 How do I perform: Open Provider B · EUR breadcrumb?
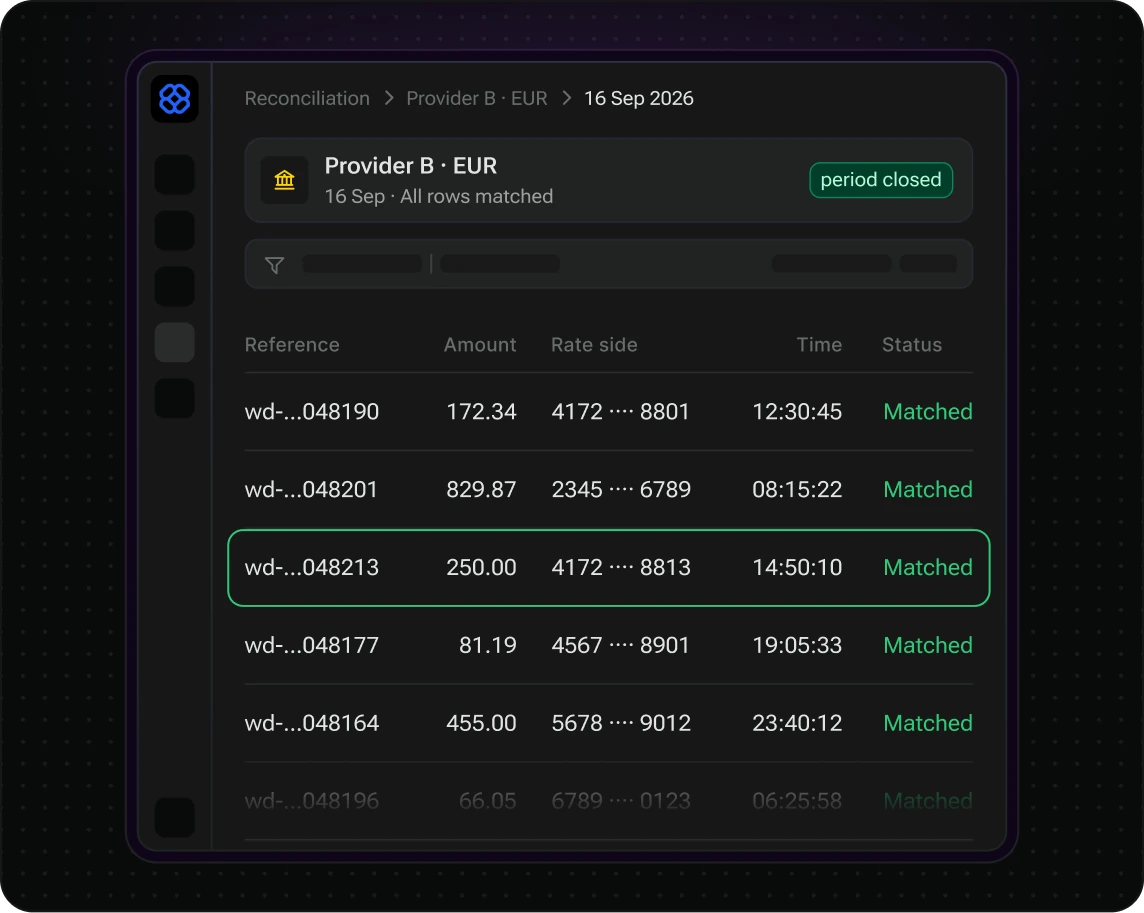[x=476, y=99]
